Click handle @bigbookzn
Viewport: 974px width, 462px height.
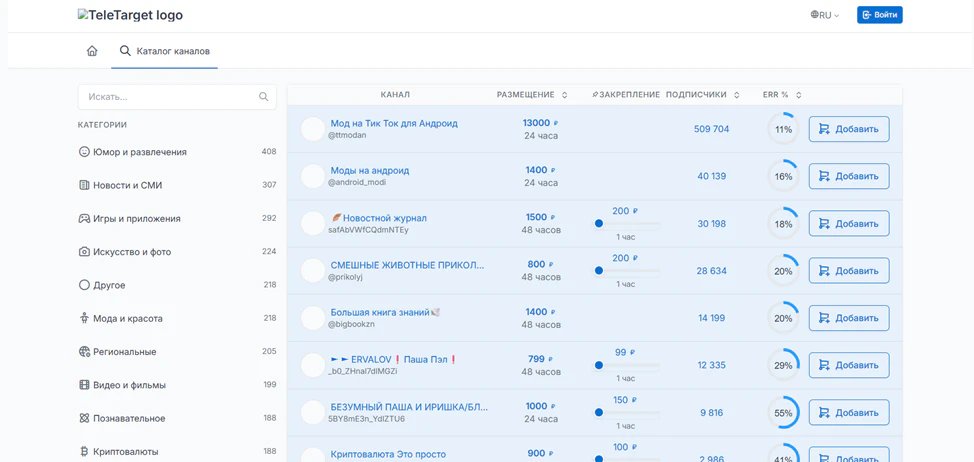coord(351,324)
